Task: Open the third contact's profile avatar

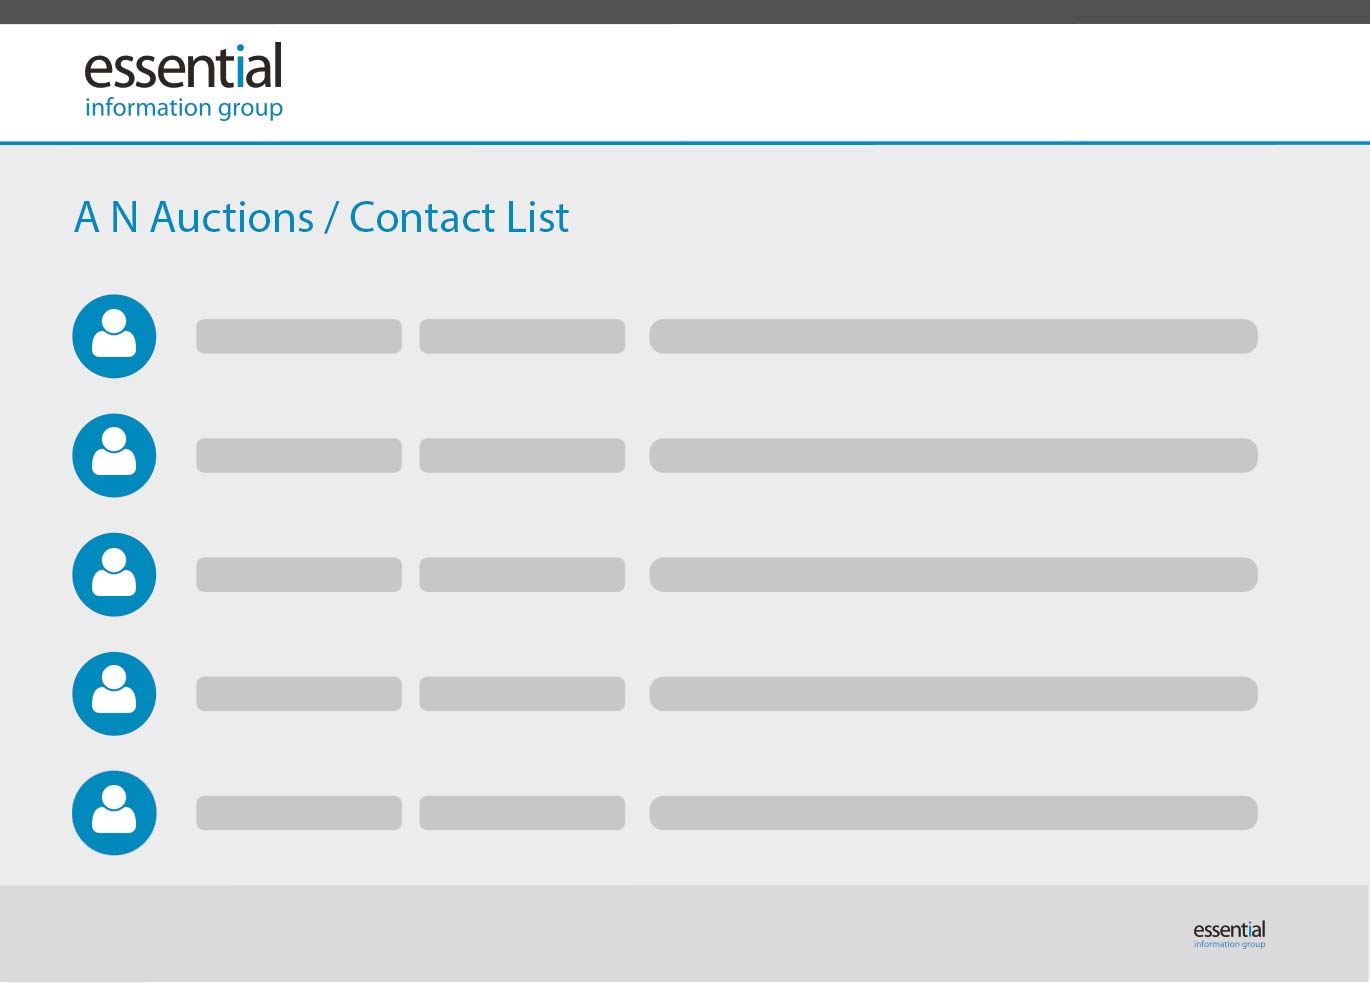Action: point(114,574)
